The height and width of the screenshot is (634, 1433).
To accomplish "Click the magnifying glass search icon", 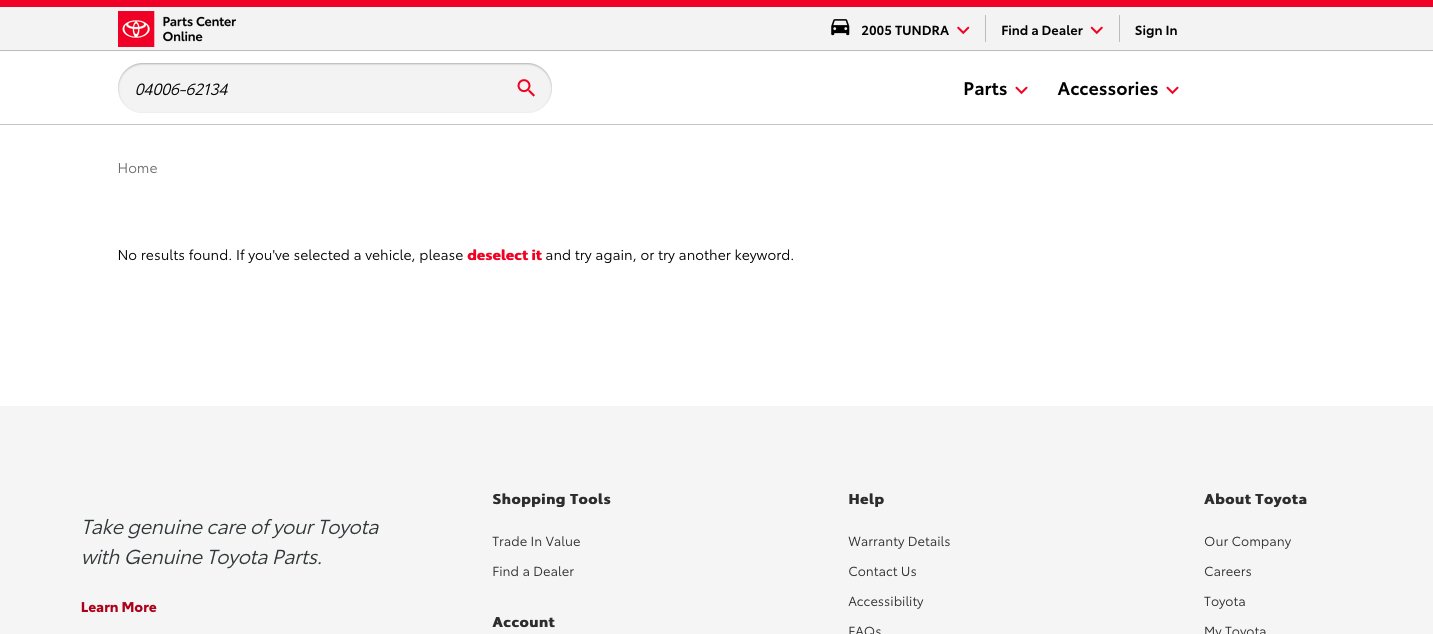I will tap(526, 88).
